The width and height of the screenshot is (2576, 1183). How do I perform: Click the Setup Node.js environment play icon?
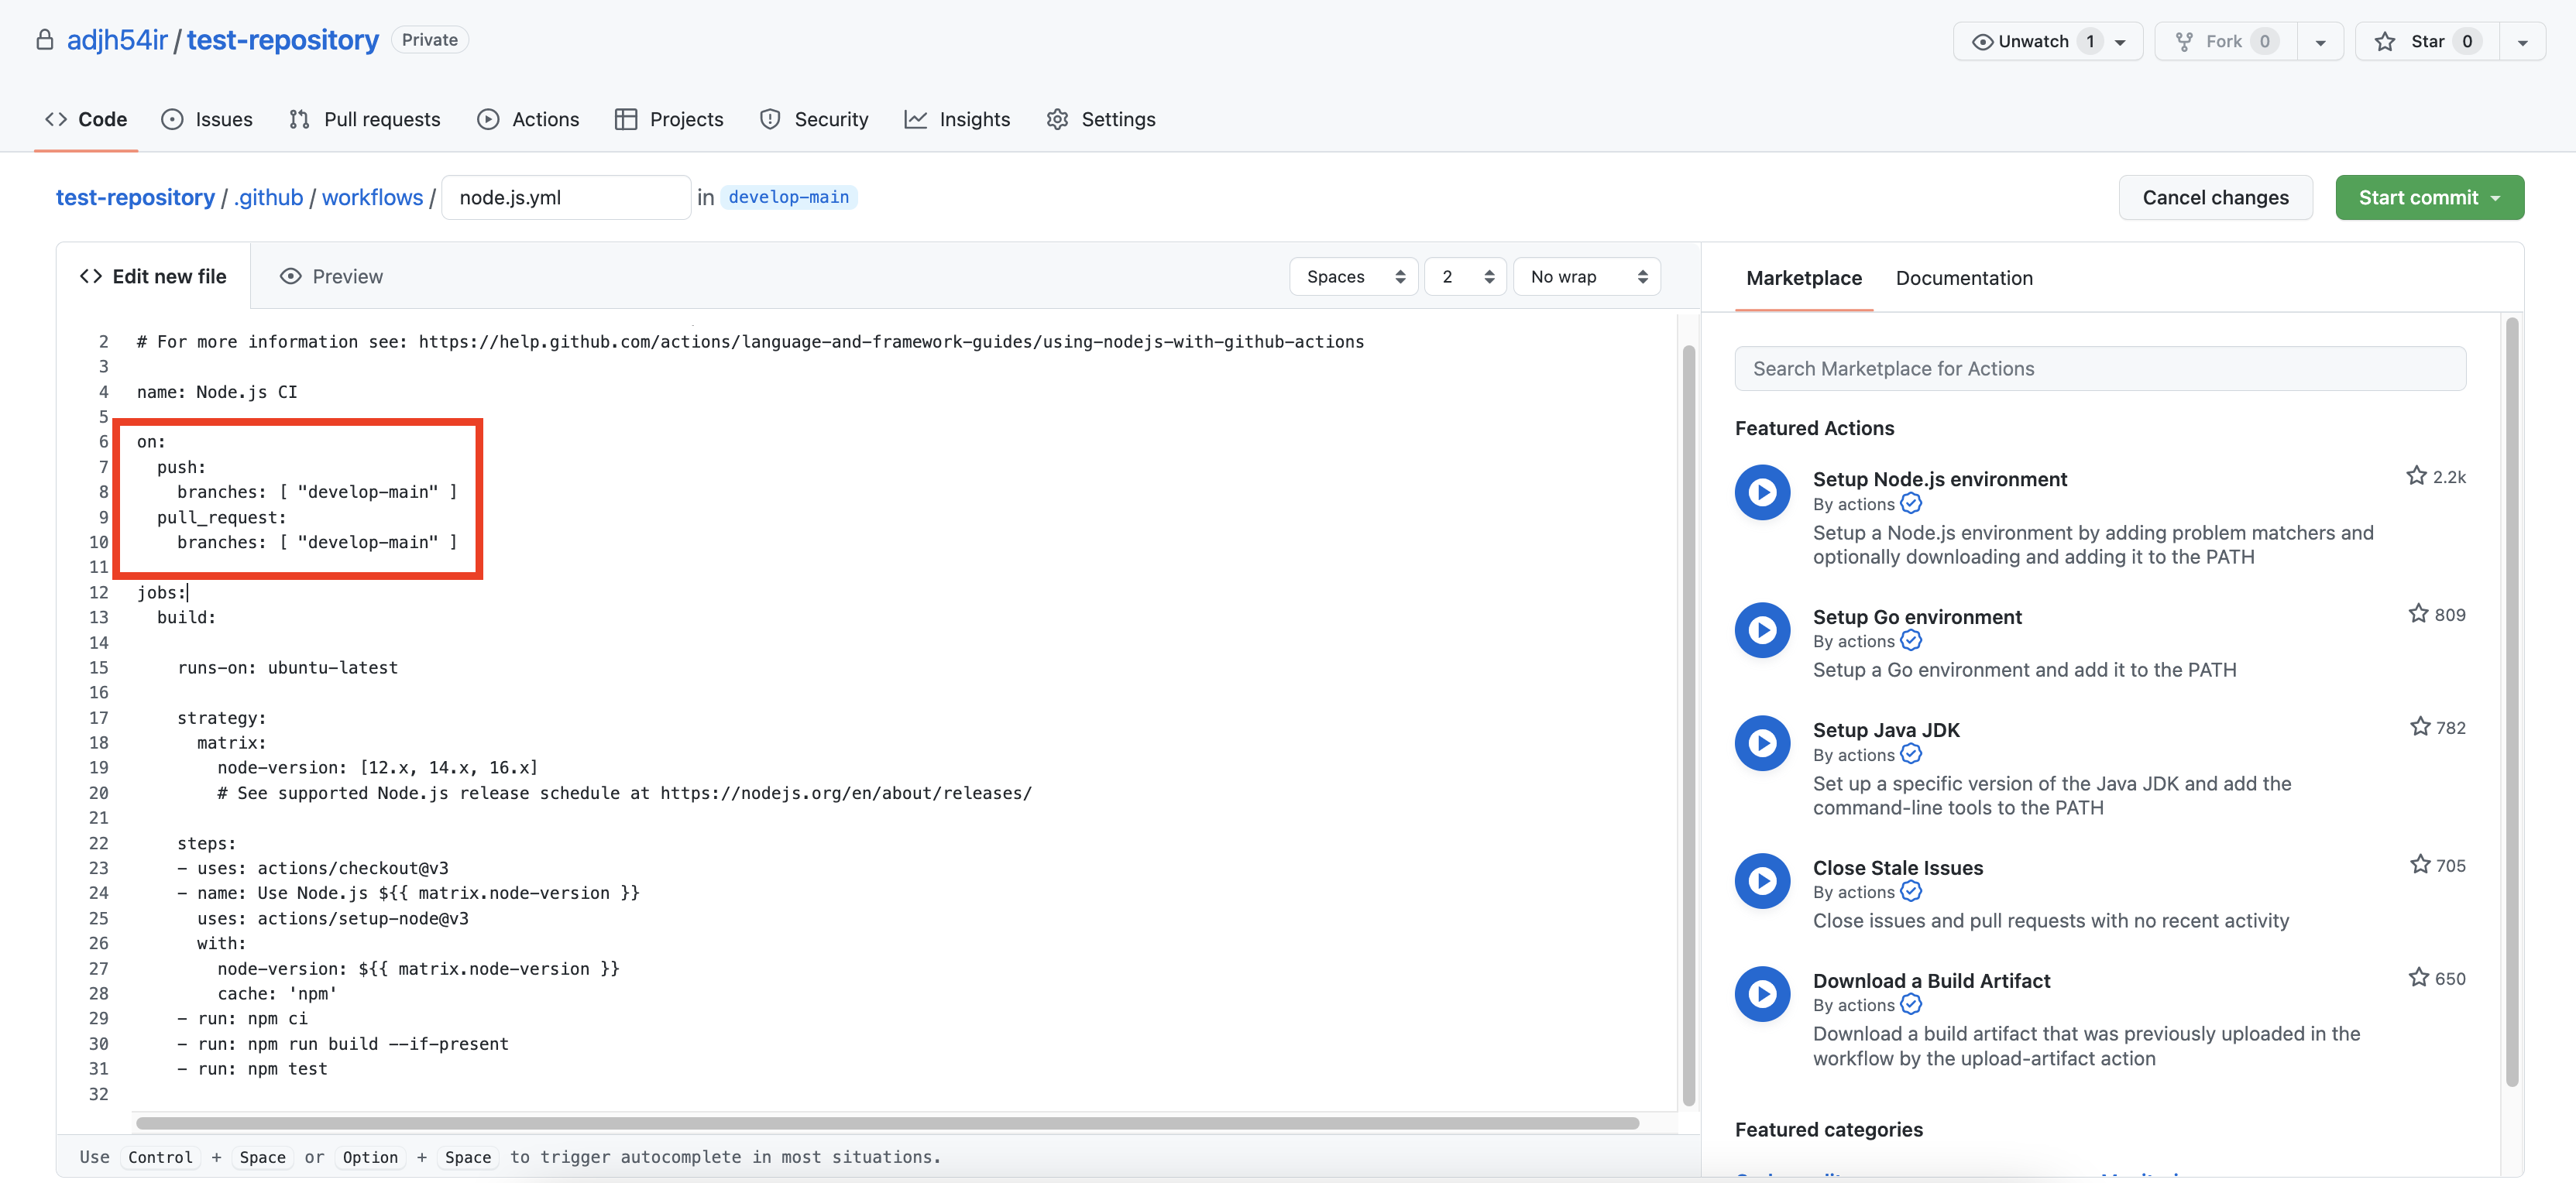(1762, 492)
